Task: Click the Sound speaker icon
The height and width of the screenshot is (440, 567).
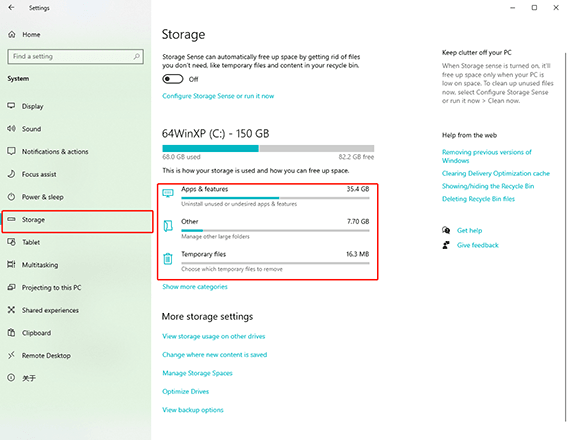Action: pyautogui.click(x=12, y=129)
